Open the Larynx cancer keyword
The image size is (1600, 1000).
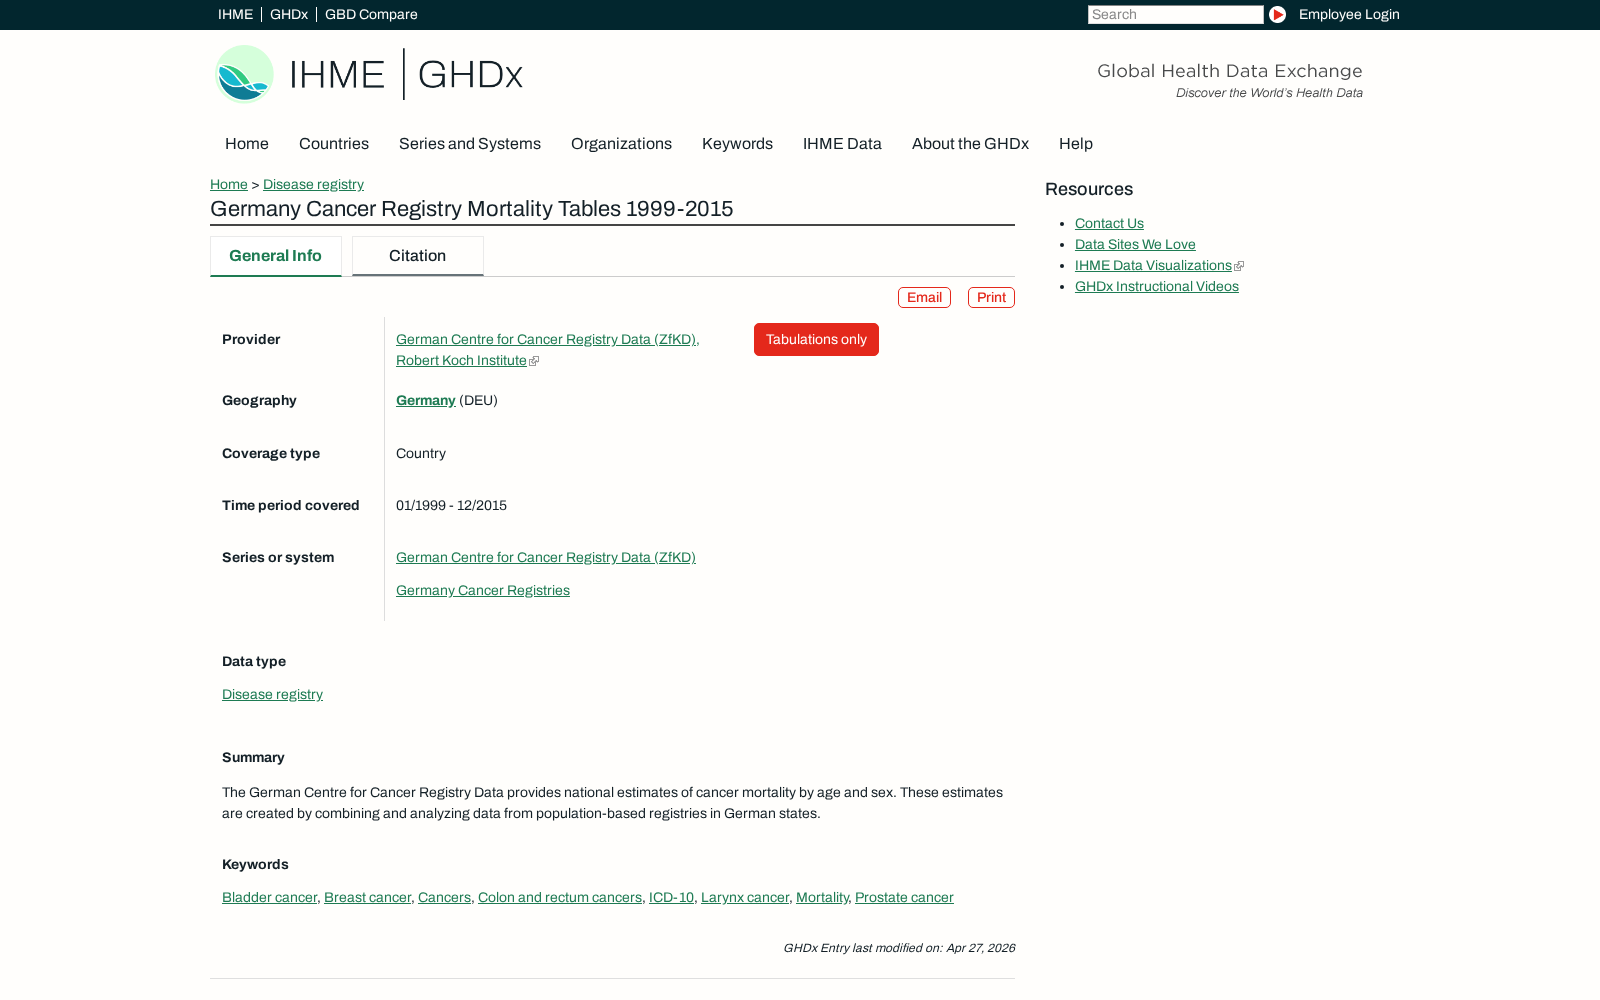coord(745,898)
